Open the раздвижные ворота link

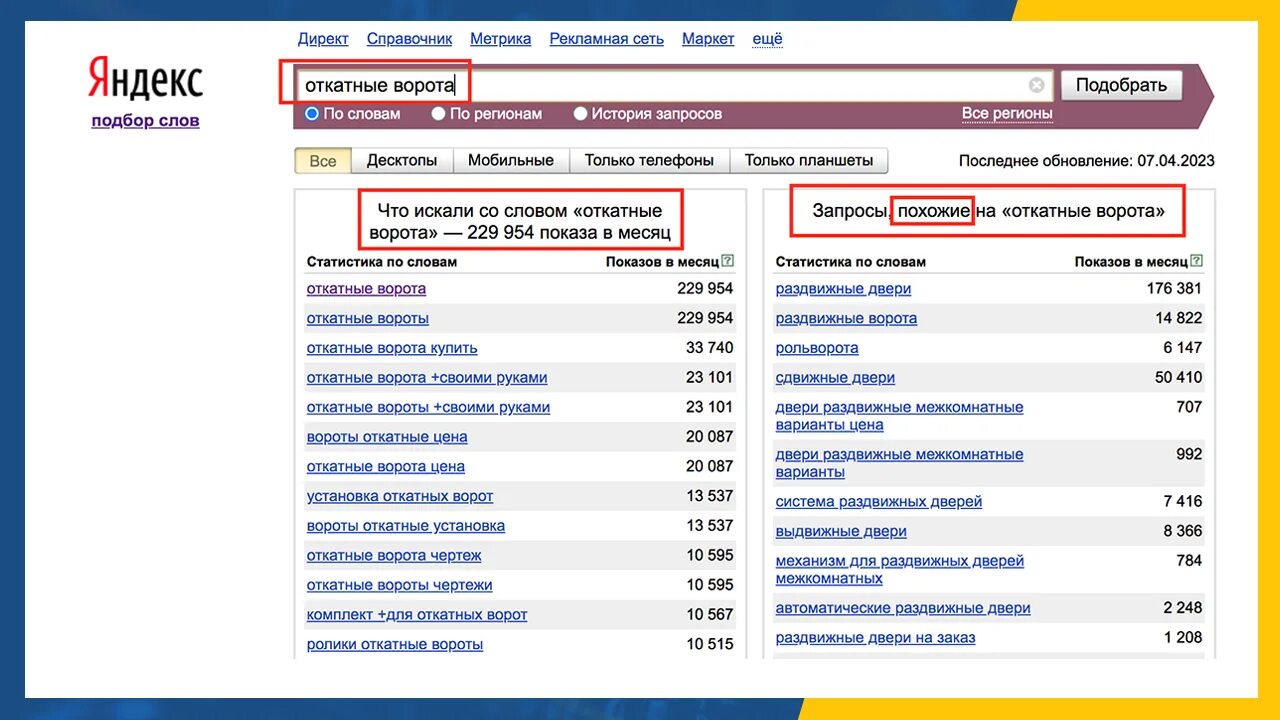click(846, 319)
